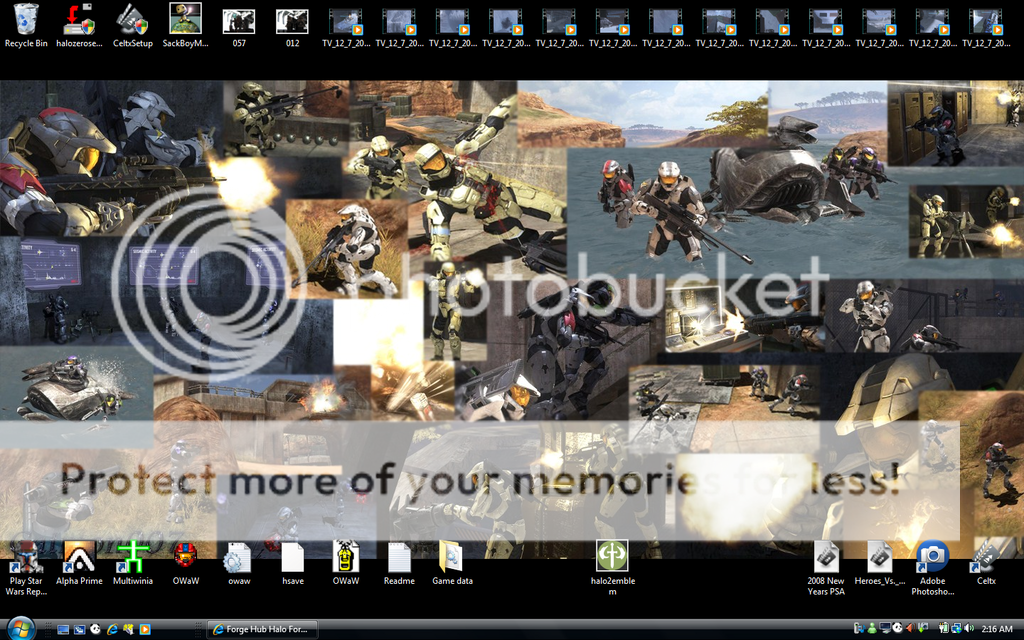
Task: Open the Readme text file
Action: point(399,557)
